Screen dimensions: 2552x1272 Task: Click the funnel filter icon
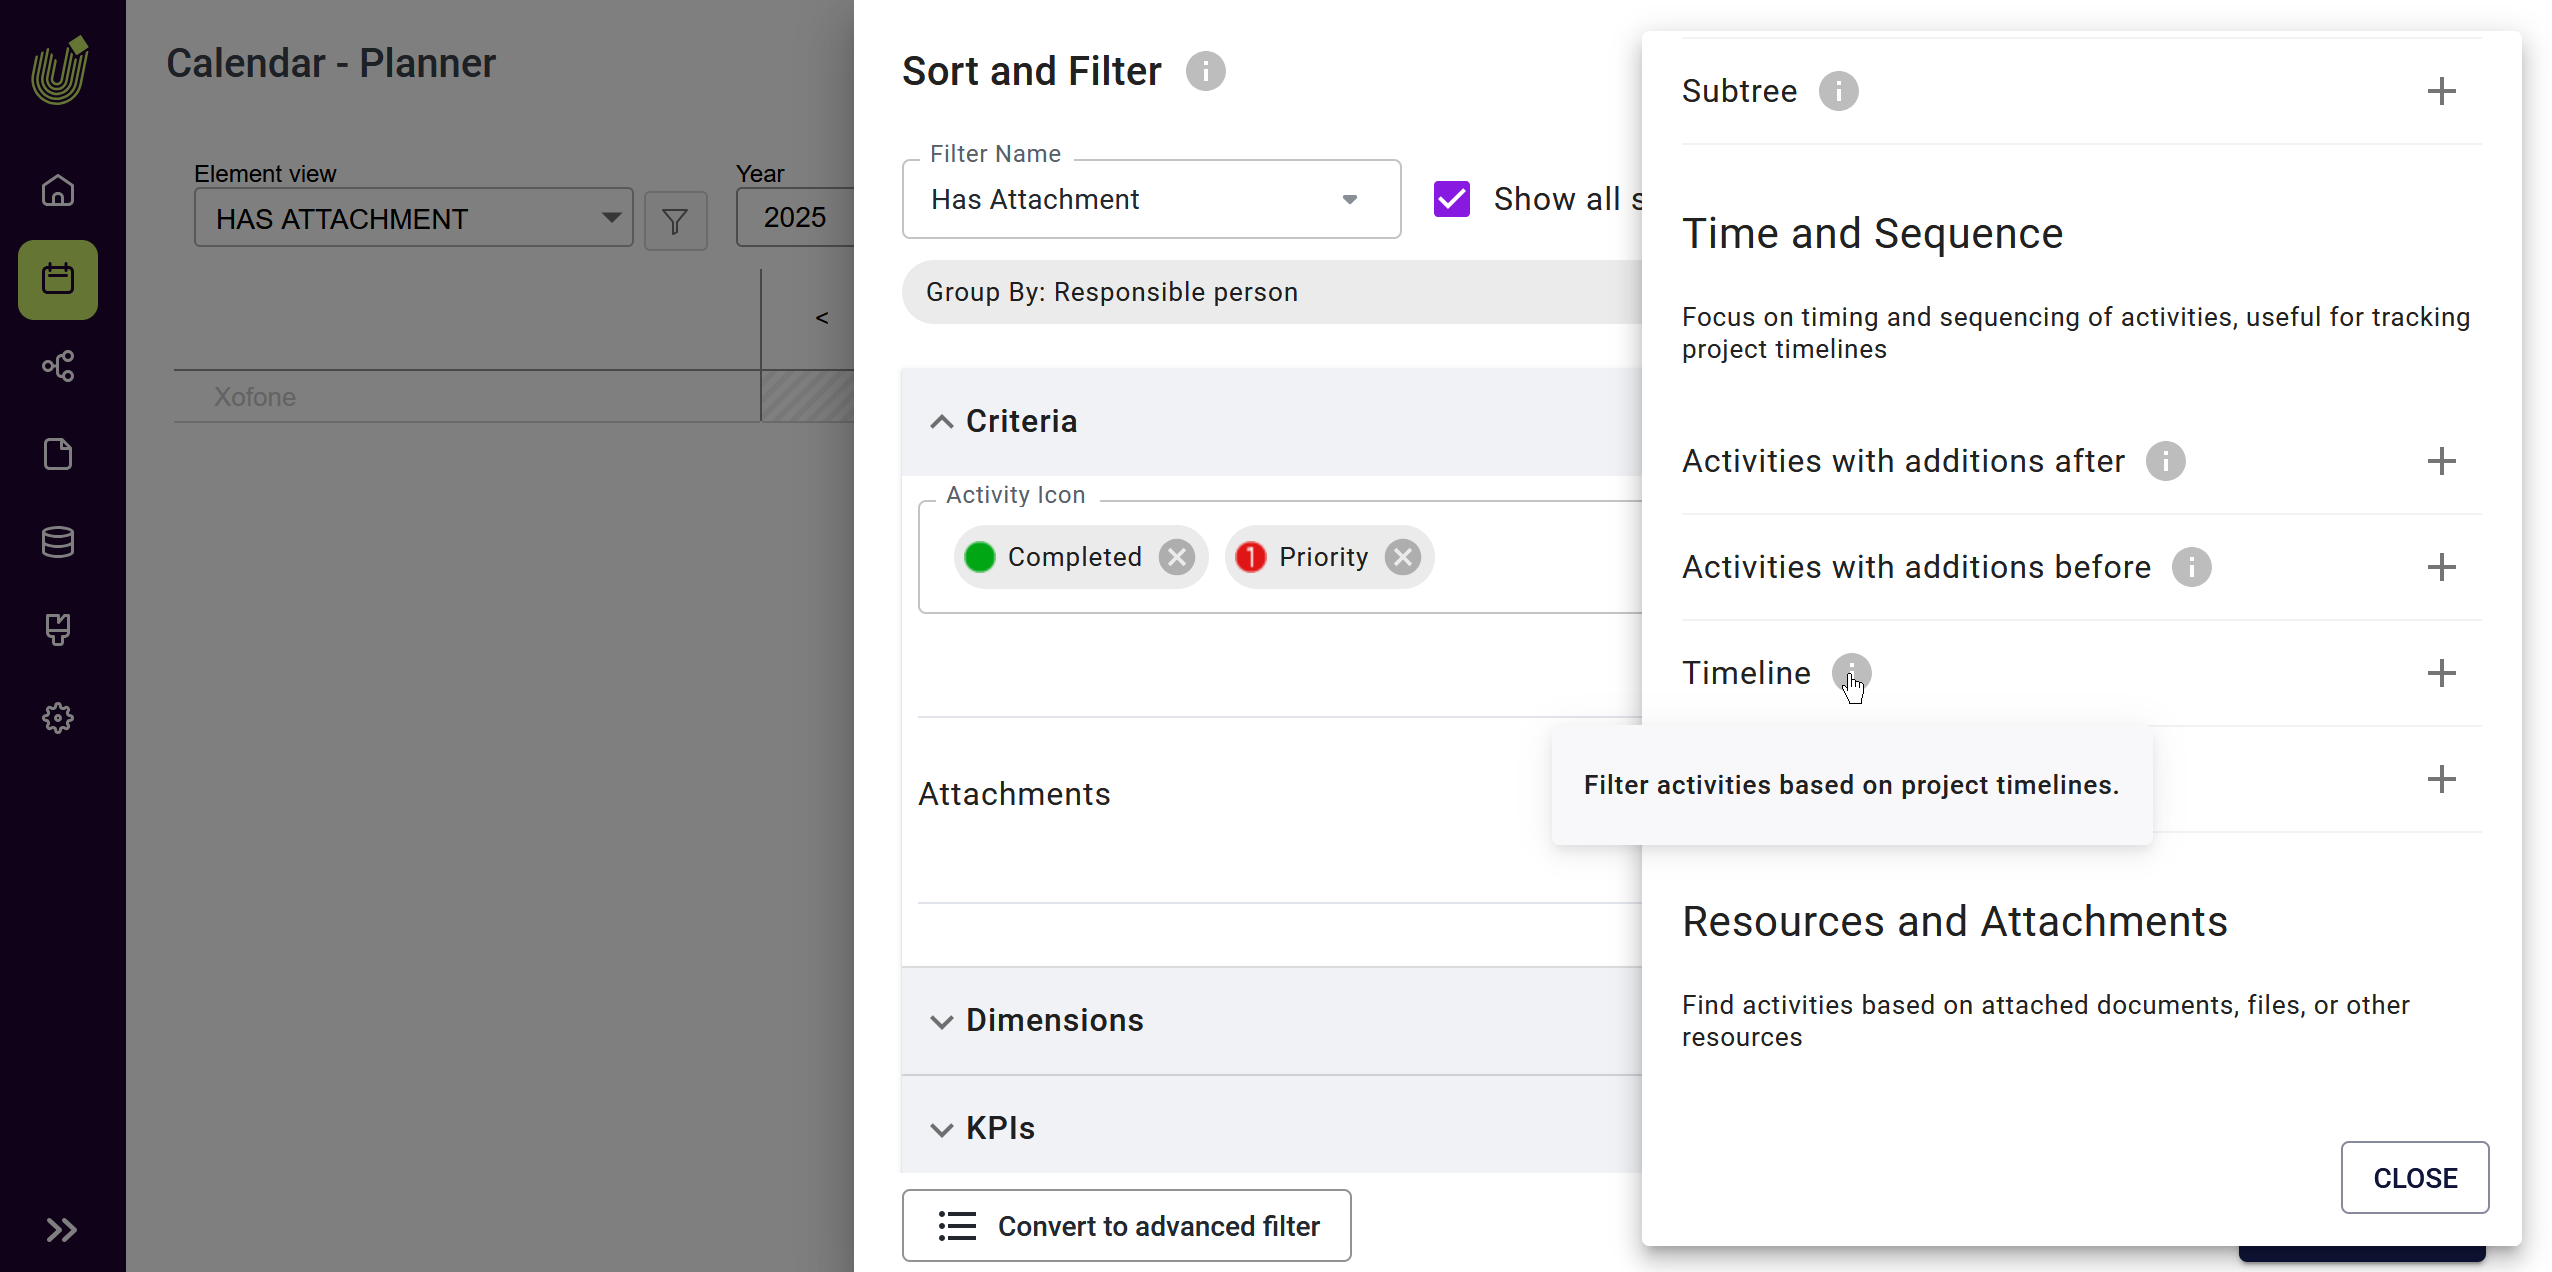pyautogui.click(x=676, y=221)
